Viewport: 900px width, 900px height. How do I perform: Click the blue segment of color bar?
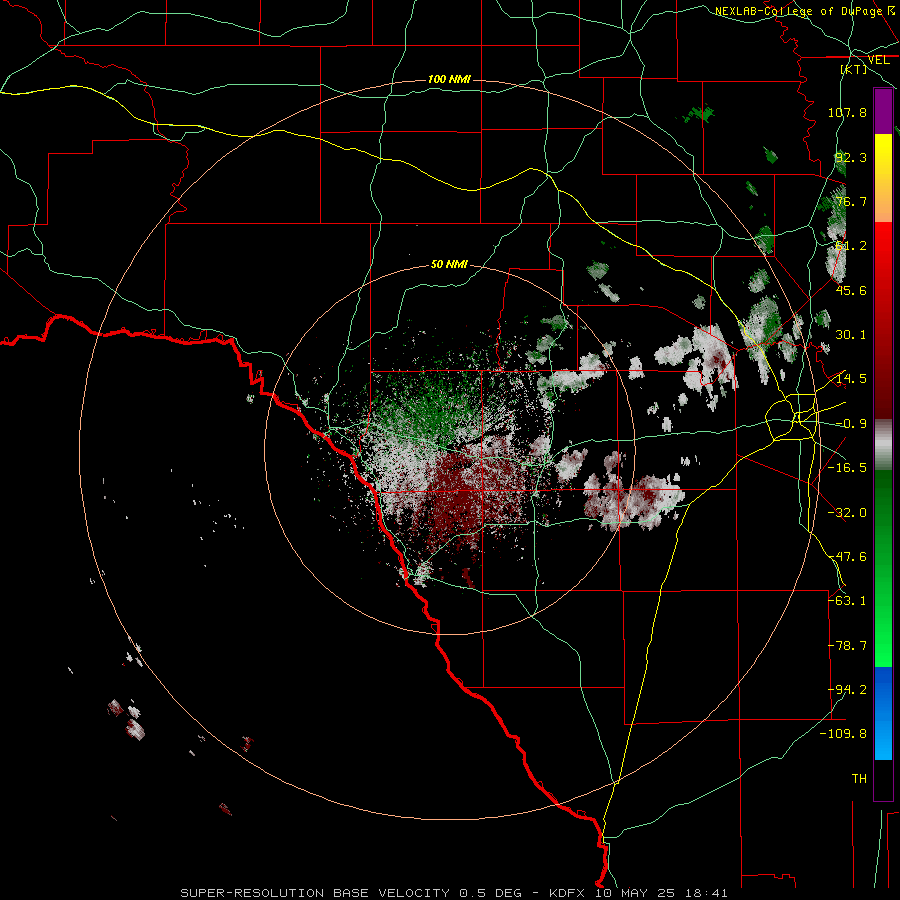[883, 713]
